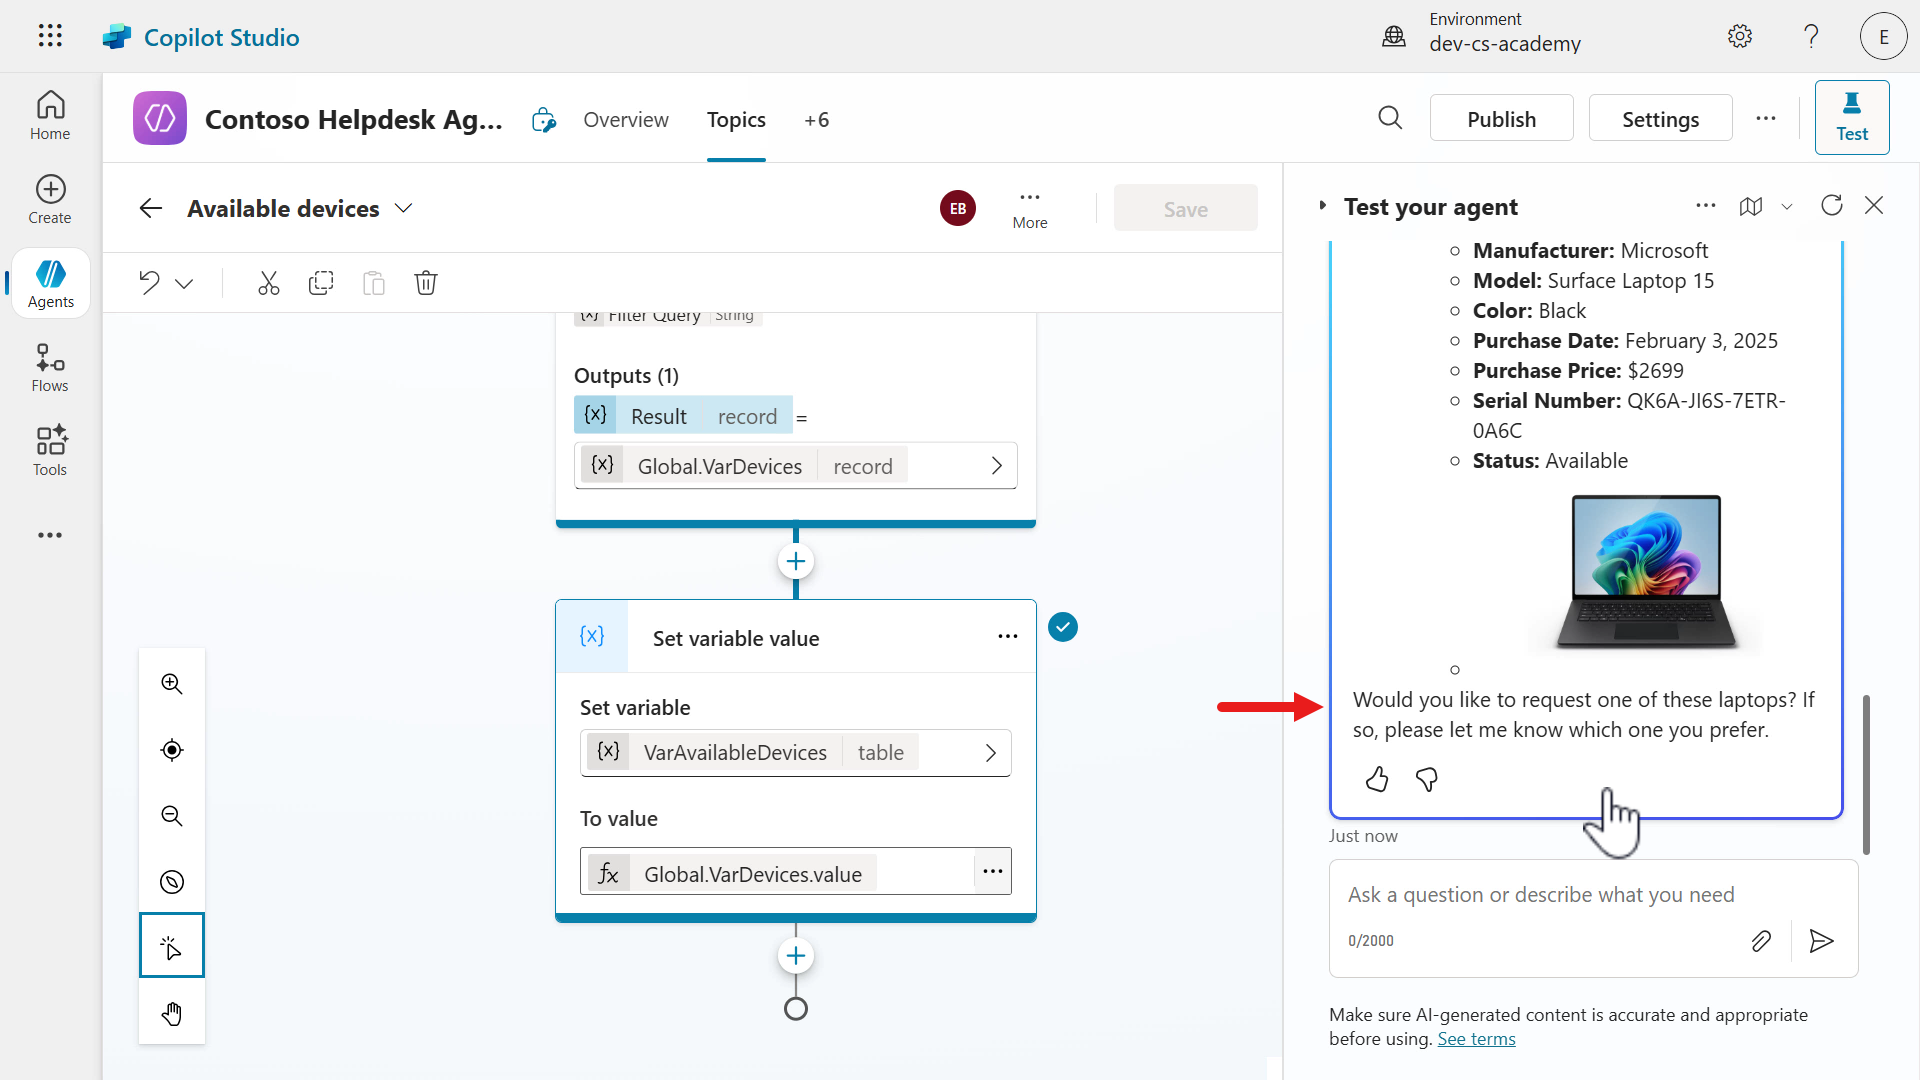Expand the VarAvailableDevices variable chevron
1920x1080 pixels.
coord(990,753)
